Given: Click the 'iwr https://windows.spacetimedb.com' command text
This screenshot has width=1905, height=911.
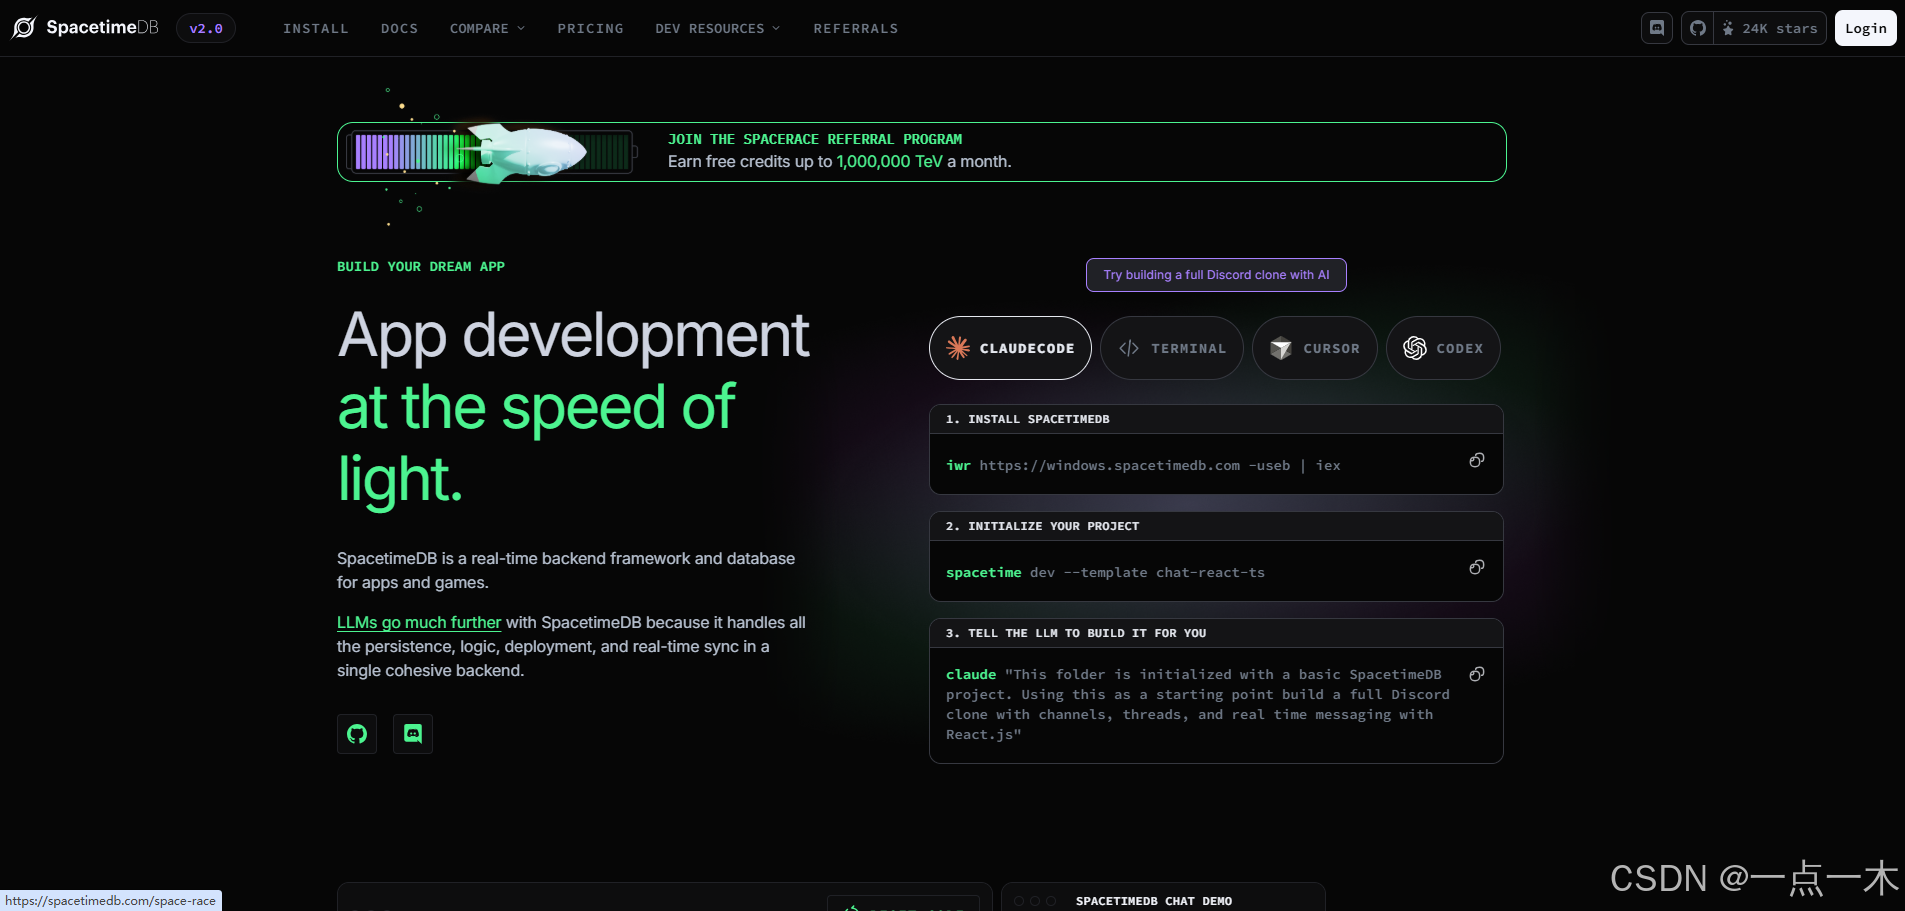Looking at the screenshot, I should click(x=1143, y=465).
